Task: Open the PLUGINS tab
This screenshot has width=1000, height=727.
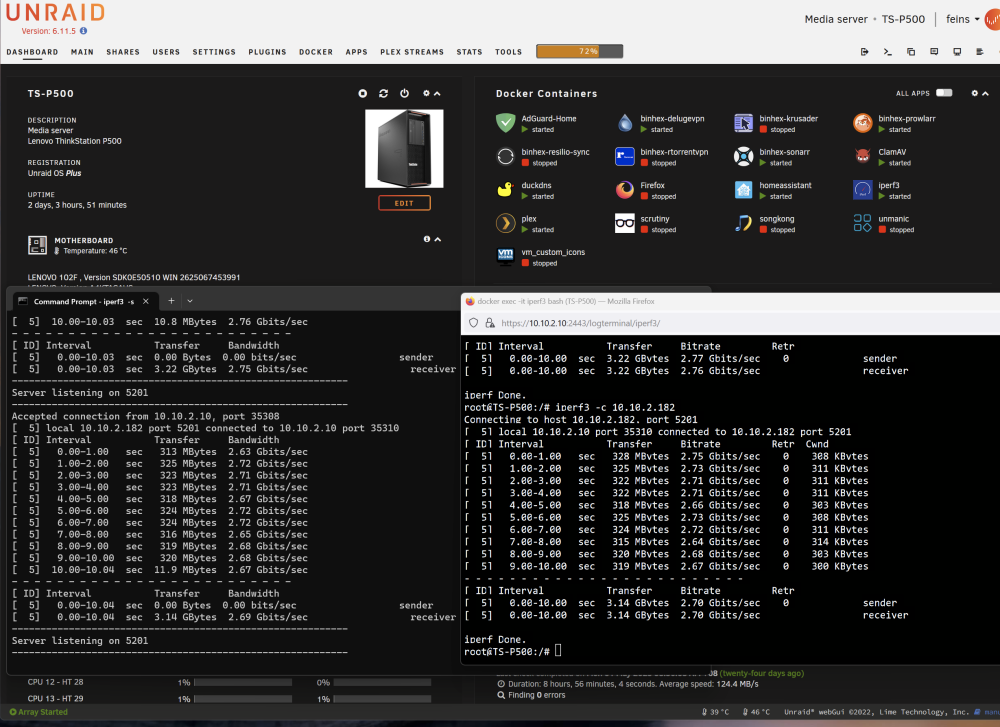Action: (x=267, y=52)
